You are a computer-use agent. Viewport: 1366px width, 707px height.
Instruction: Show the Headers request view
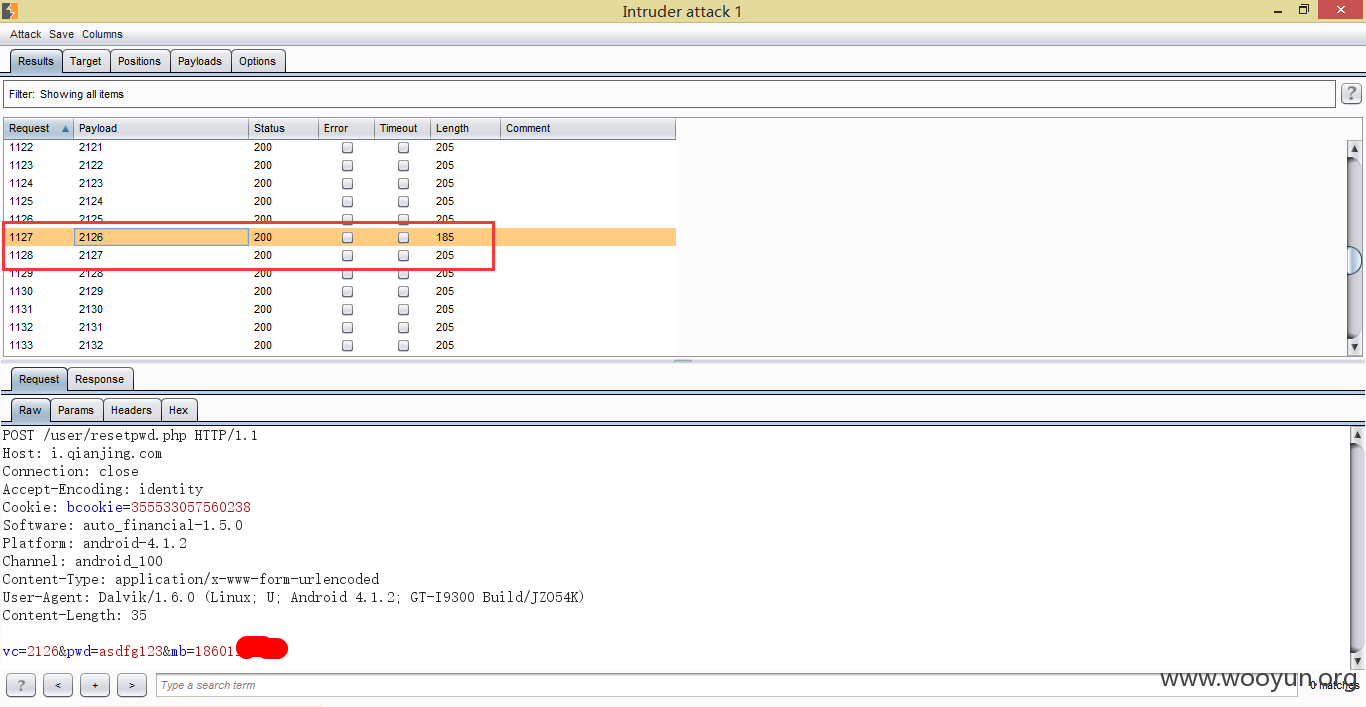[x=131, y=410]
